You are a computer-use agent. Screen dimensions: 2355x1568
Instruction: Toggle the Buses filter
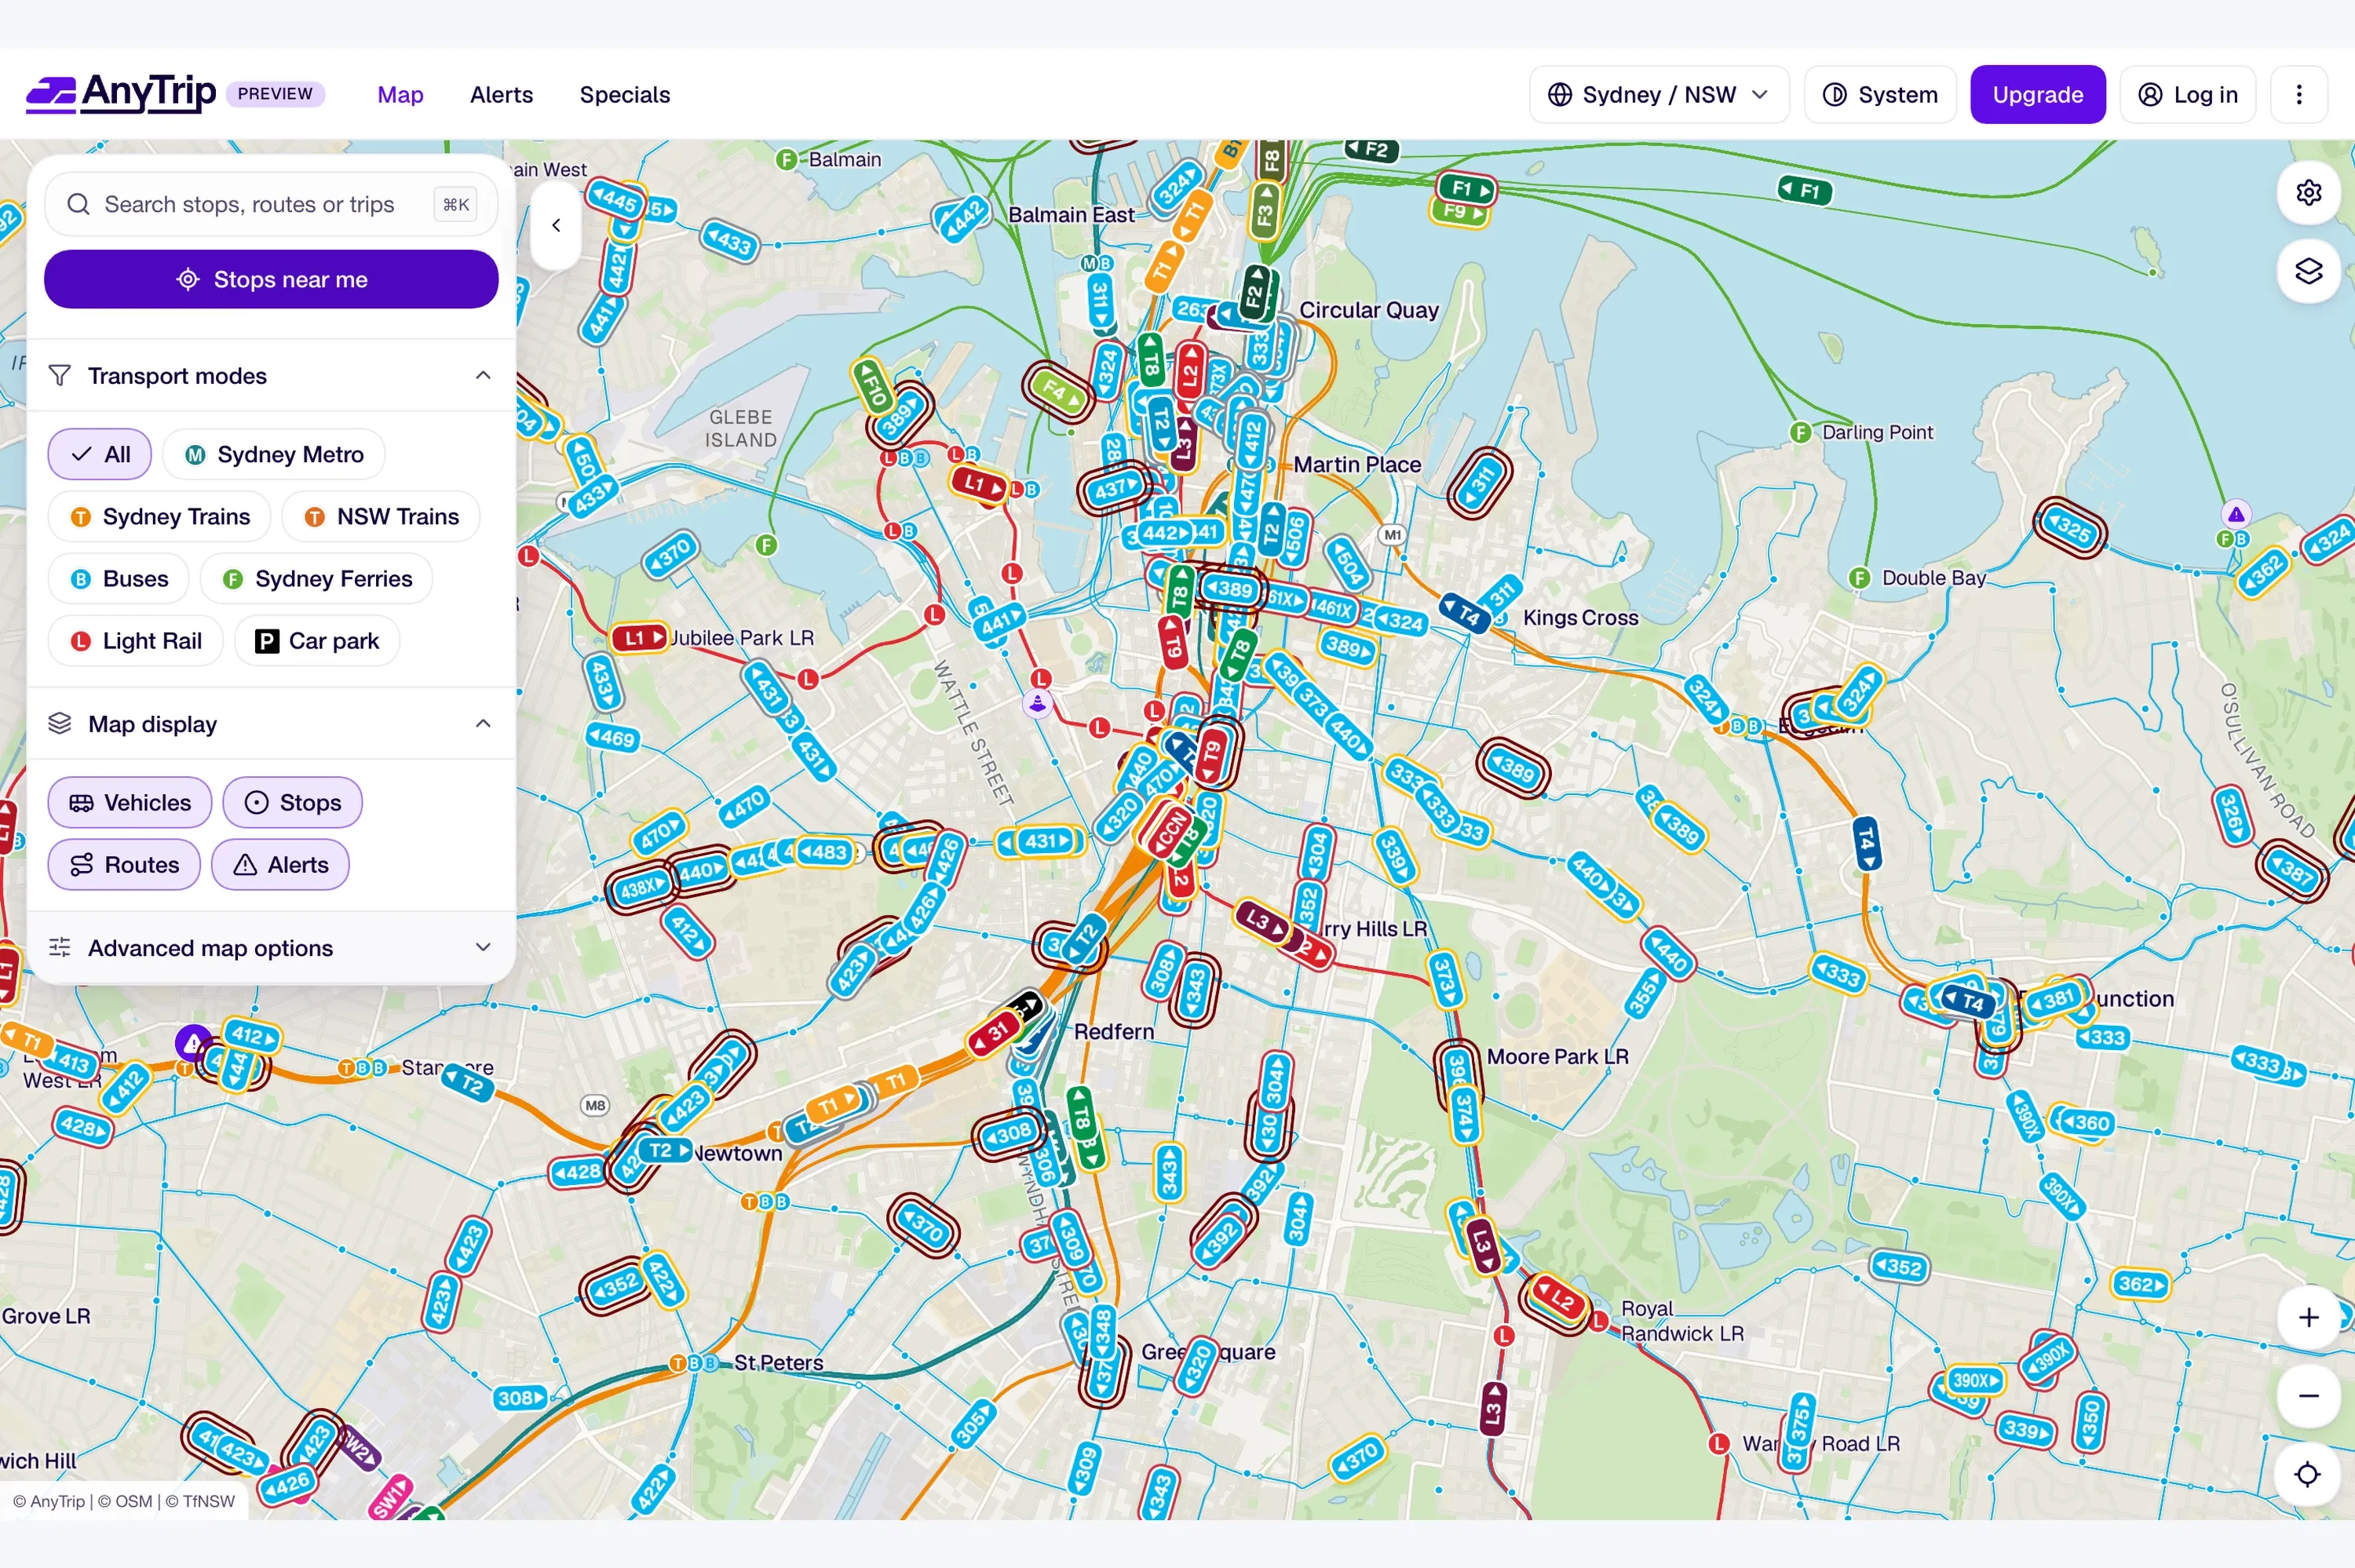119,579
